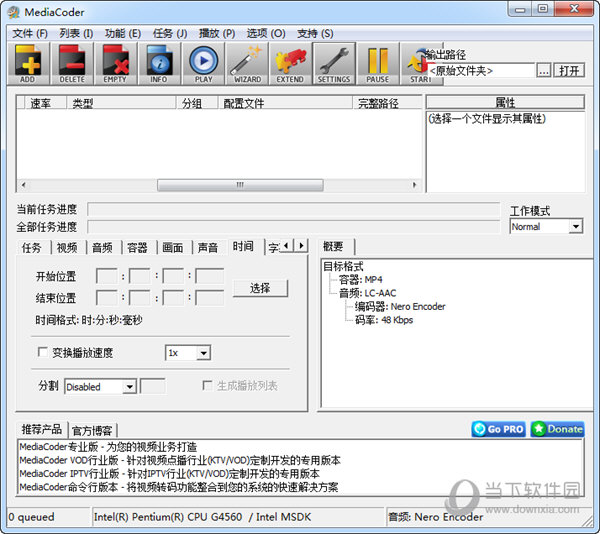Open the 选项 (O) menu
This screenshot has height=534, width=600.
(266, 34)
